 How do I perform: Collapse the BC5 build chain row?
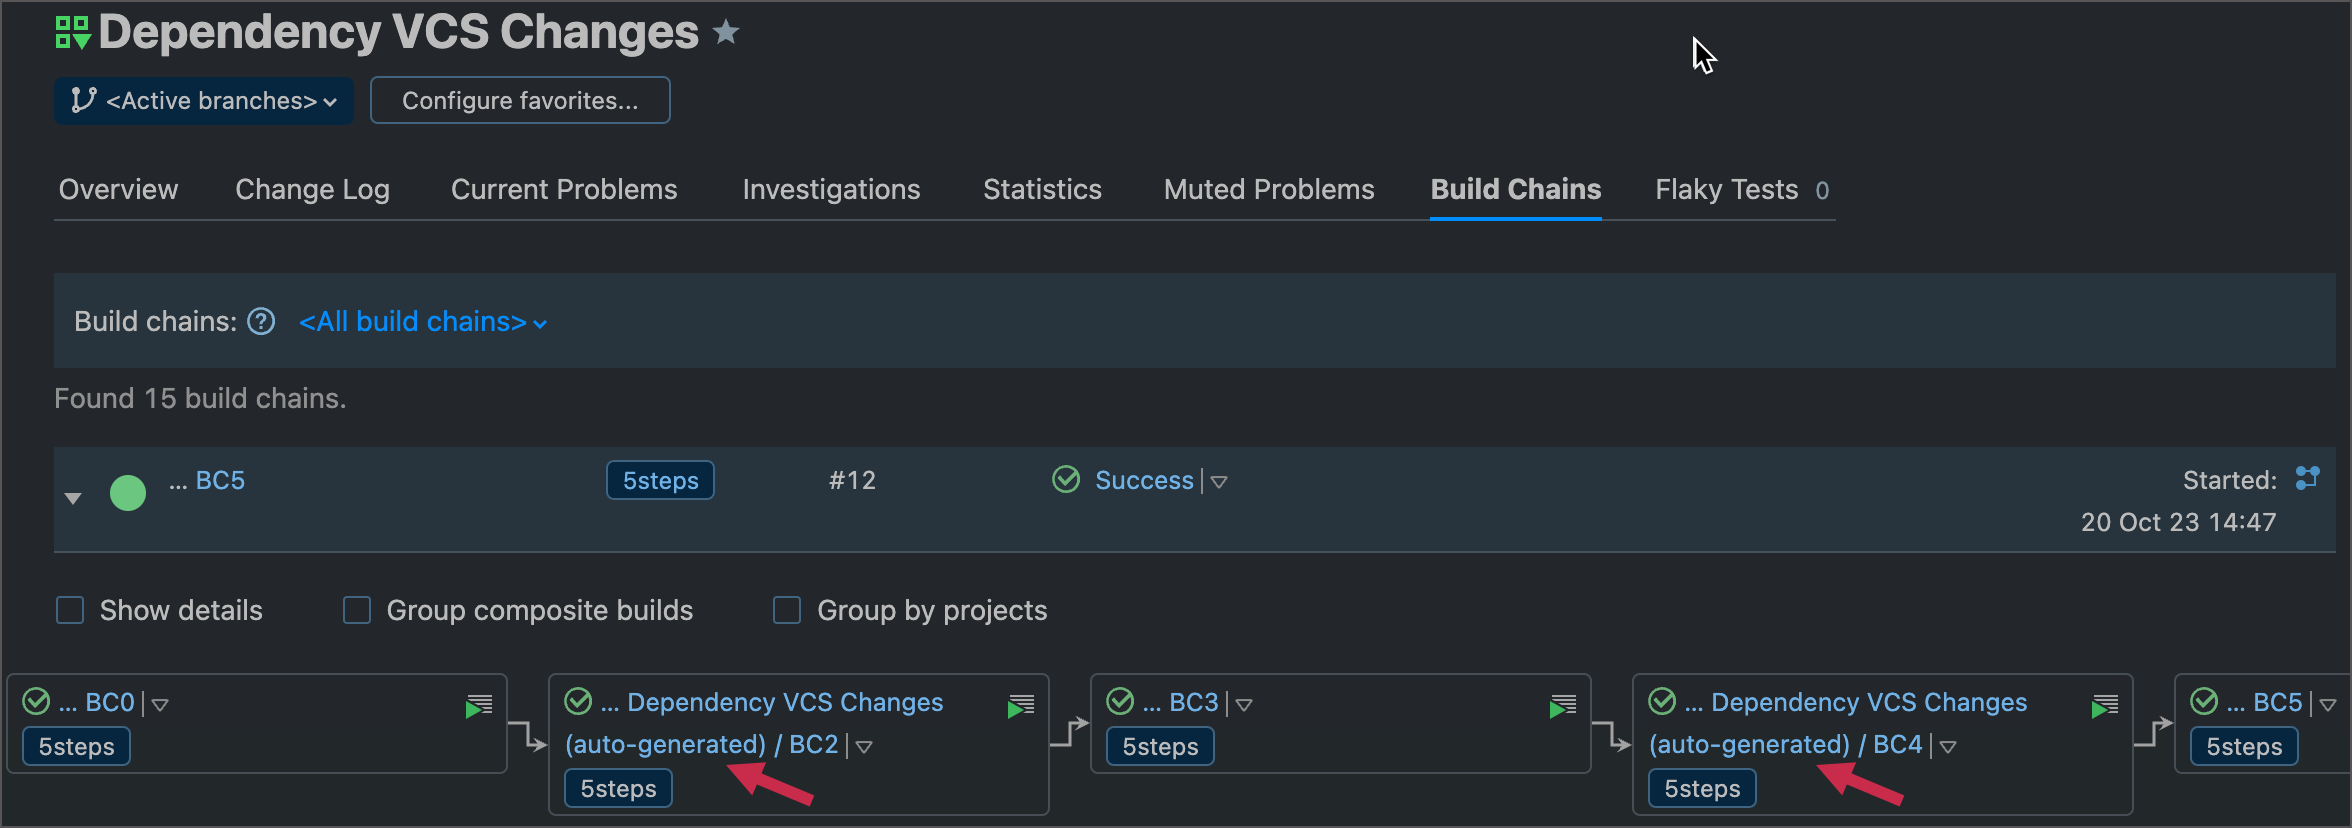pyautogui.click(x=73, y=497)
